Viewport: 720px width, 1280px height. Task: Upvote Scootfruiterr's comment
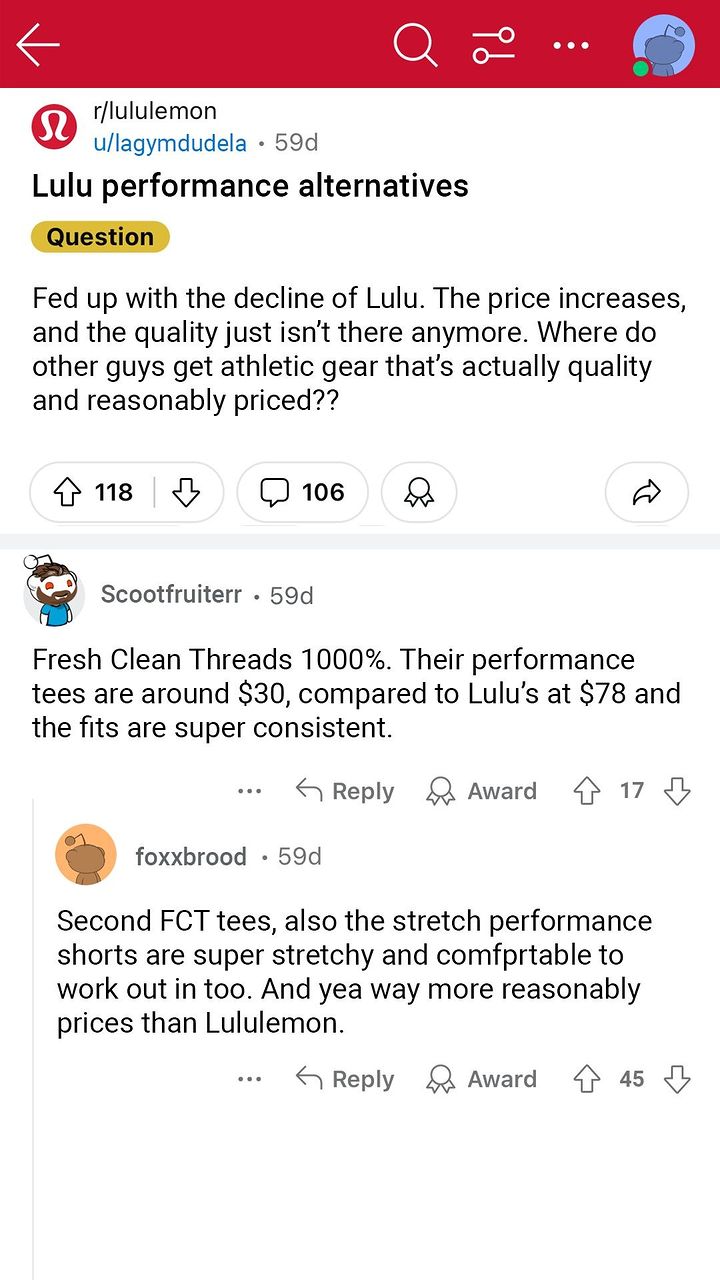click(586, 791)
